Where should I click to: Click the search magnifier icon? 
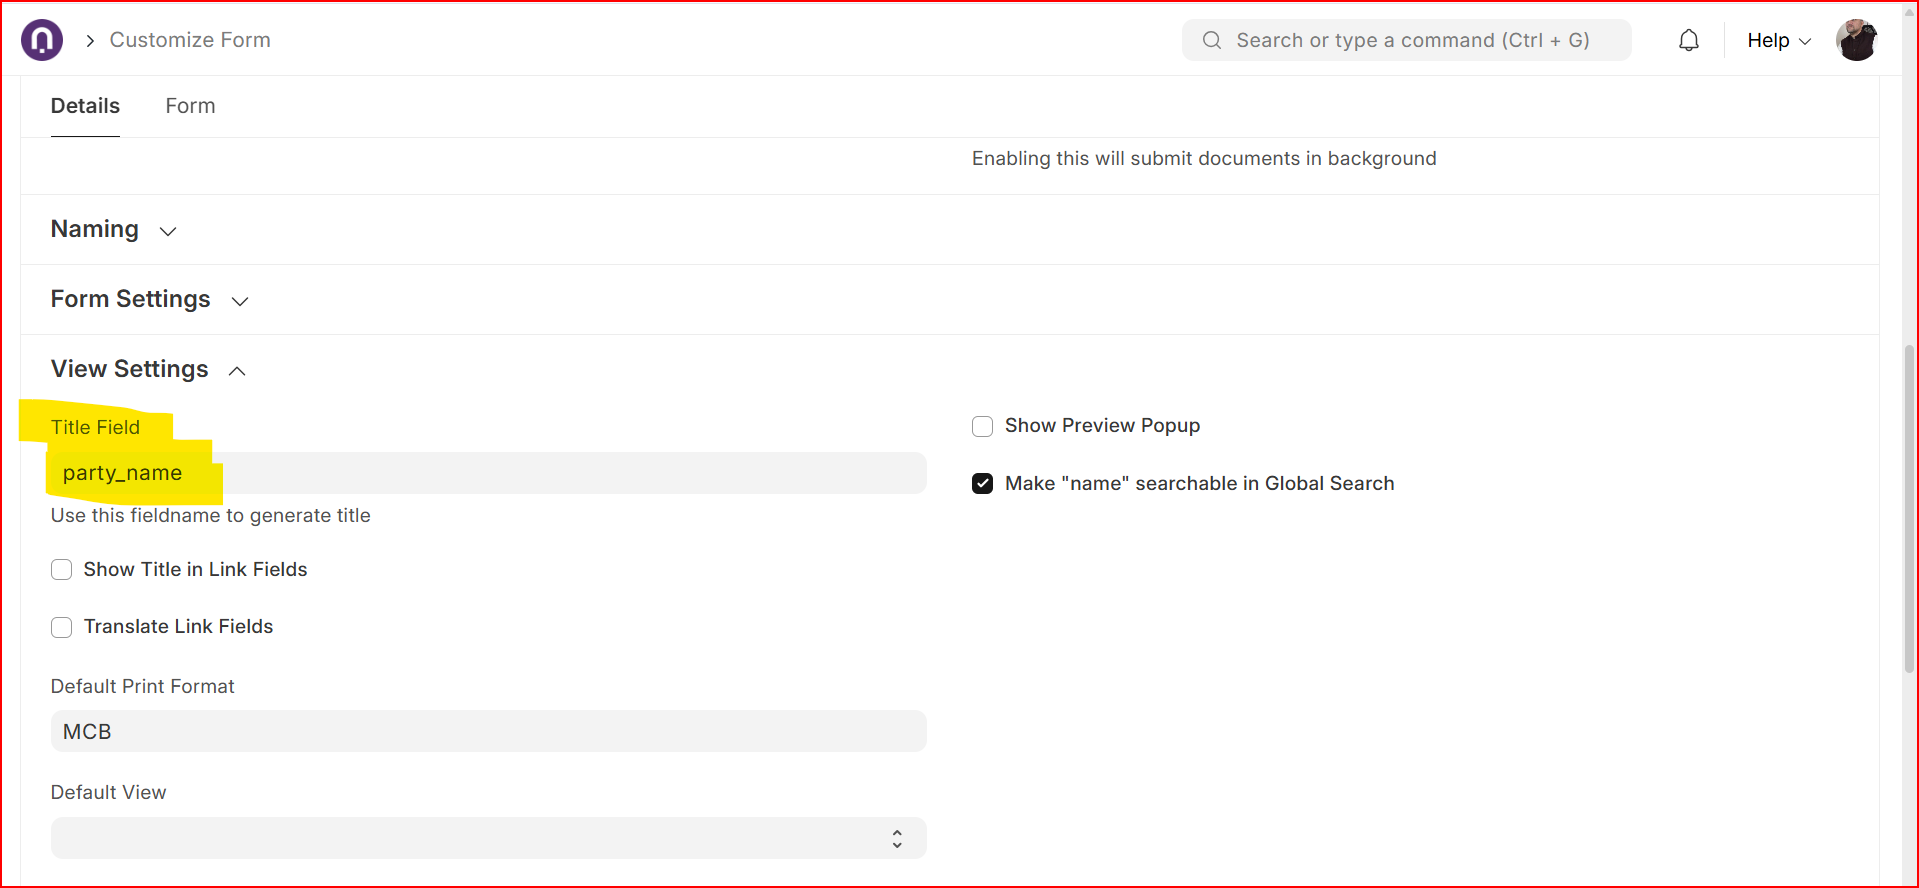(1212, 40)
